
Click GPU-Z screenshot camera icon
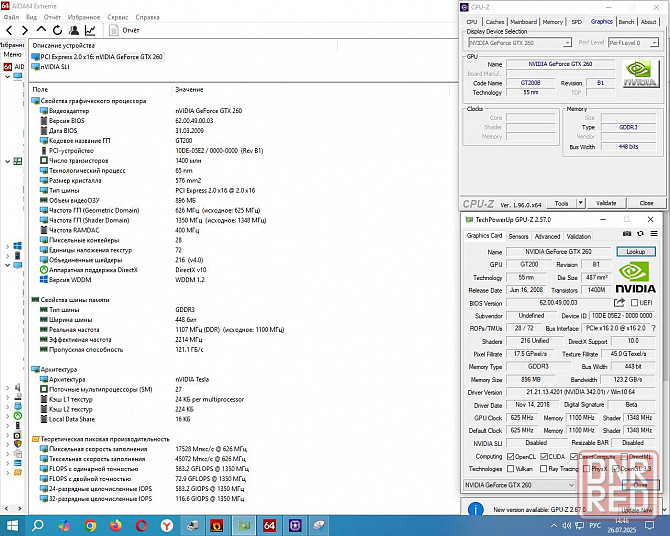point(627,233)
